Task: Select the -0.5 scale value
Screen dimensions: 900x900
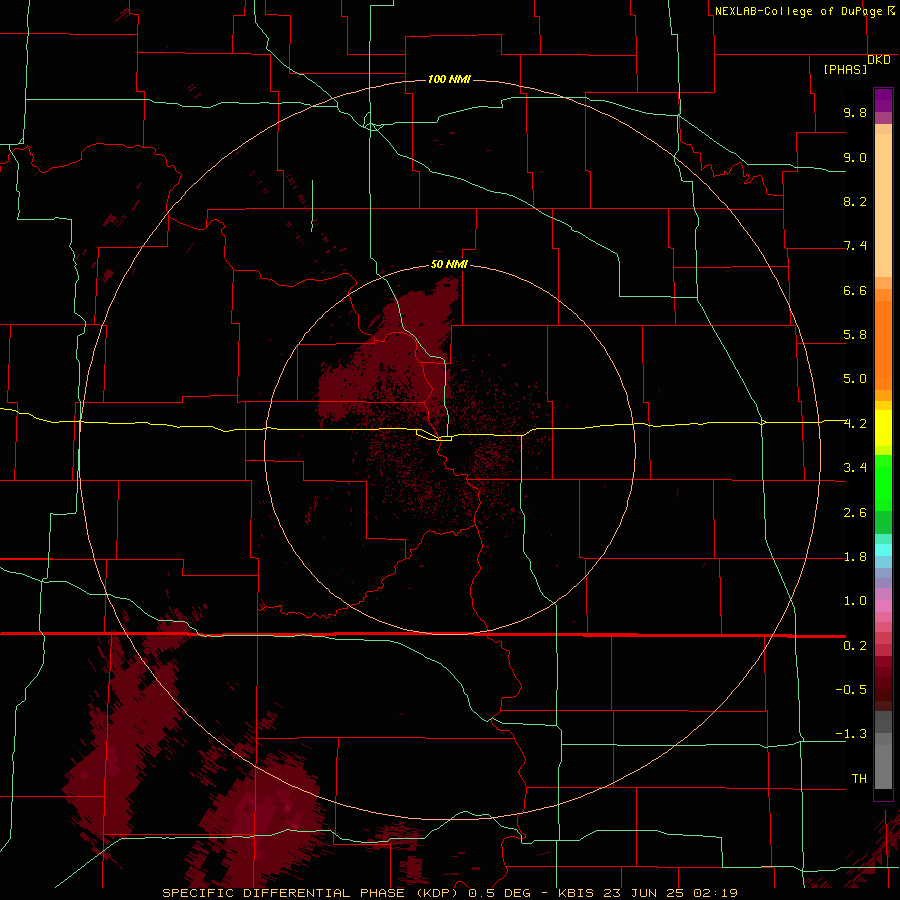Action: (x=851, y=690)
